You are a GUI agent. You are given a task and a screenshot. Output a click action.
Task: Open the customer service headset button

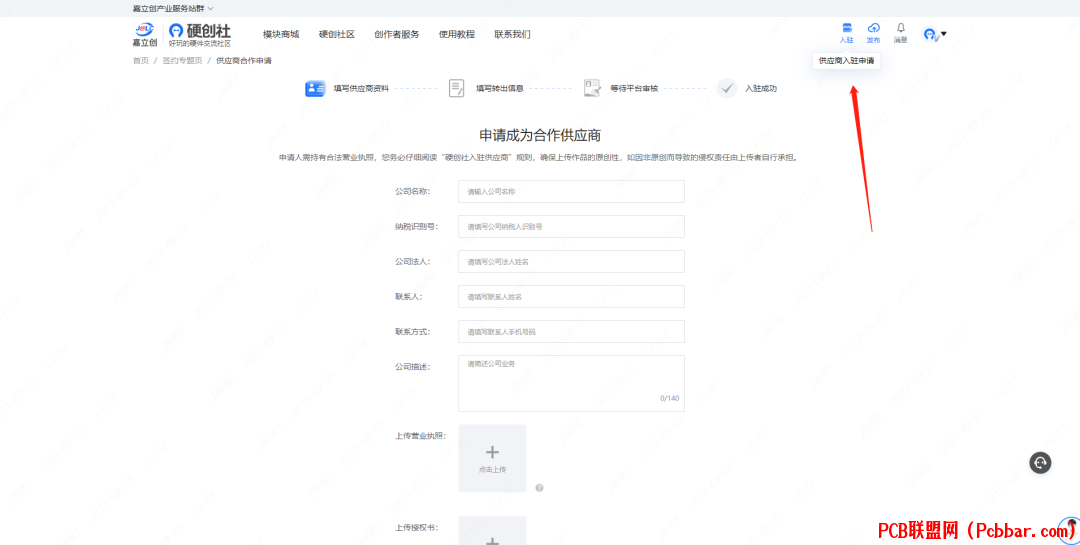click(1040, 462)
